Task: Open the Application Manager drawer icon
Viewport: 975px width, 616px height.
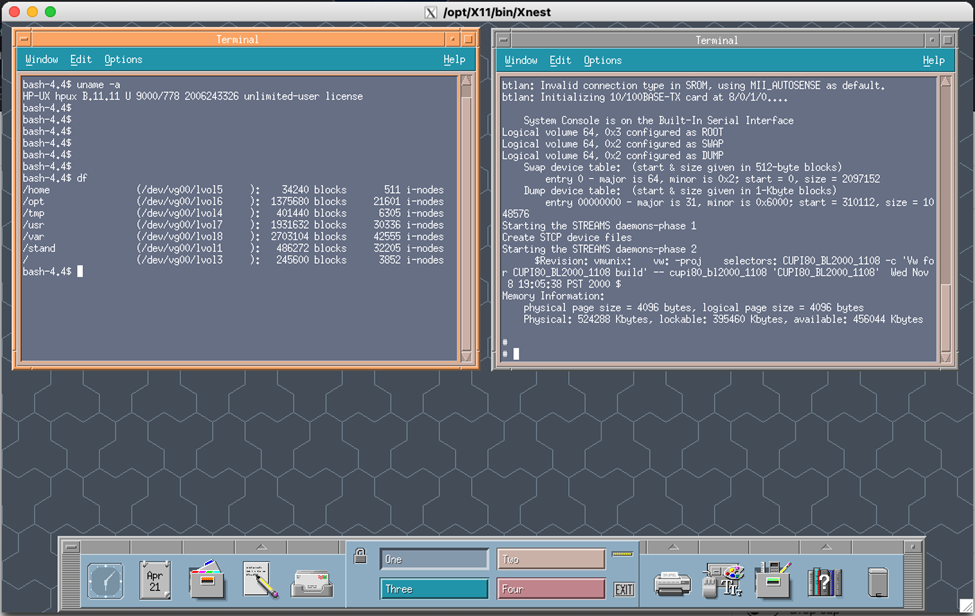Action: coord(772,580)
